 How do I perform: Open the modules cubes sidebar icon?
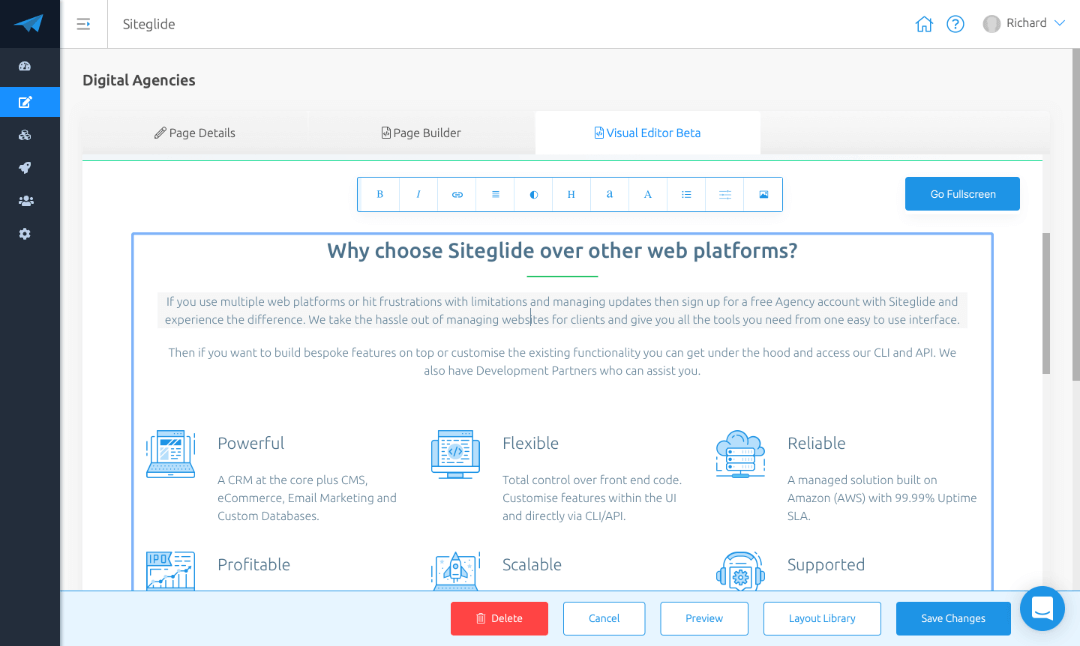coord(25,135)
